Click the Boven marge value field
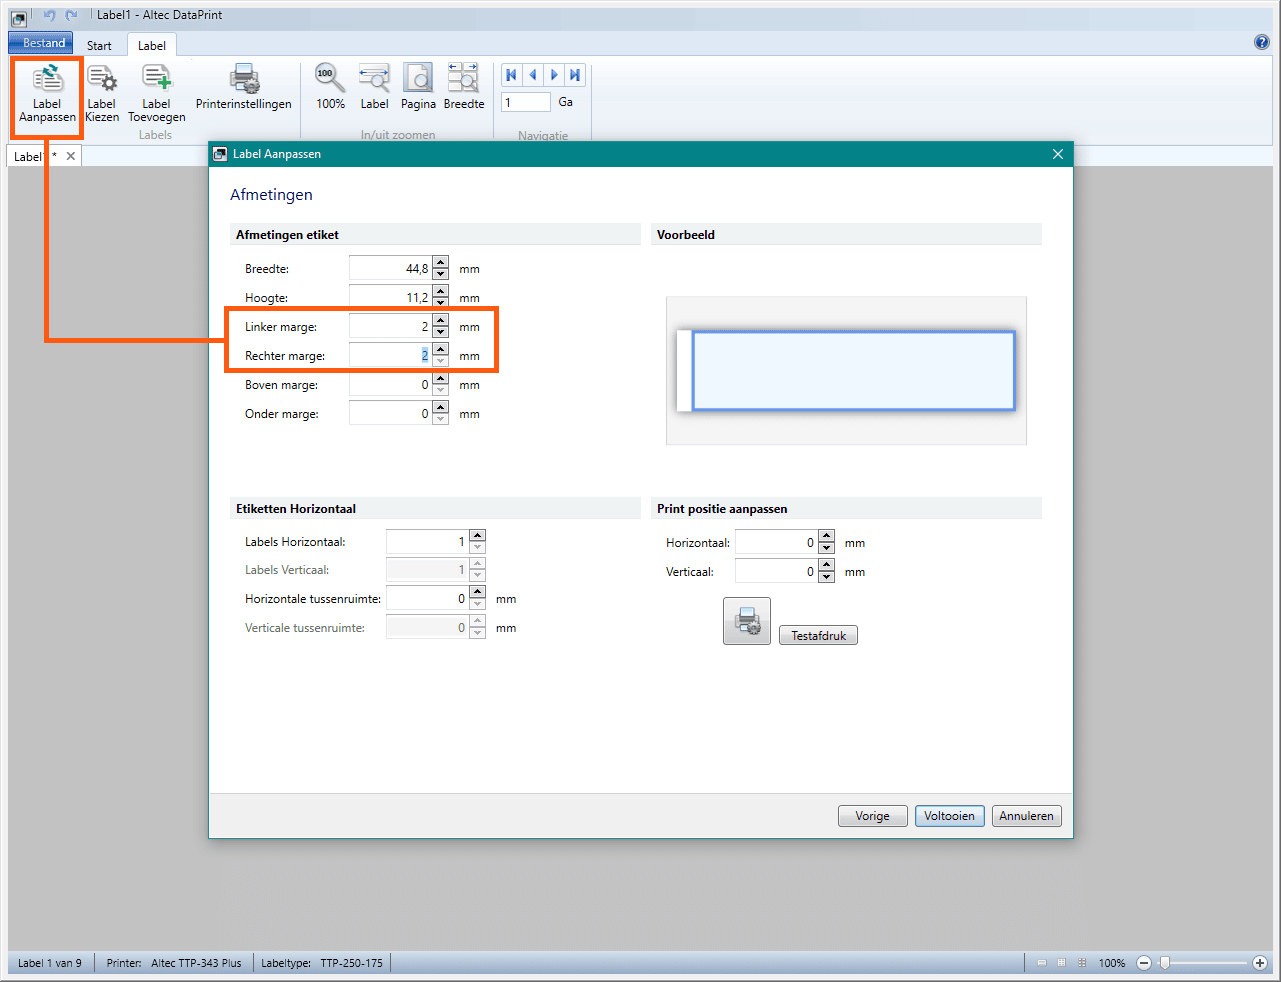The image size is (1281, 982). [x=390, y=384]
